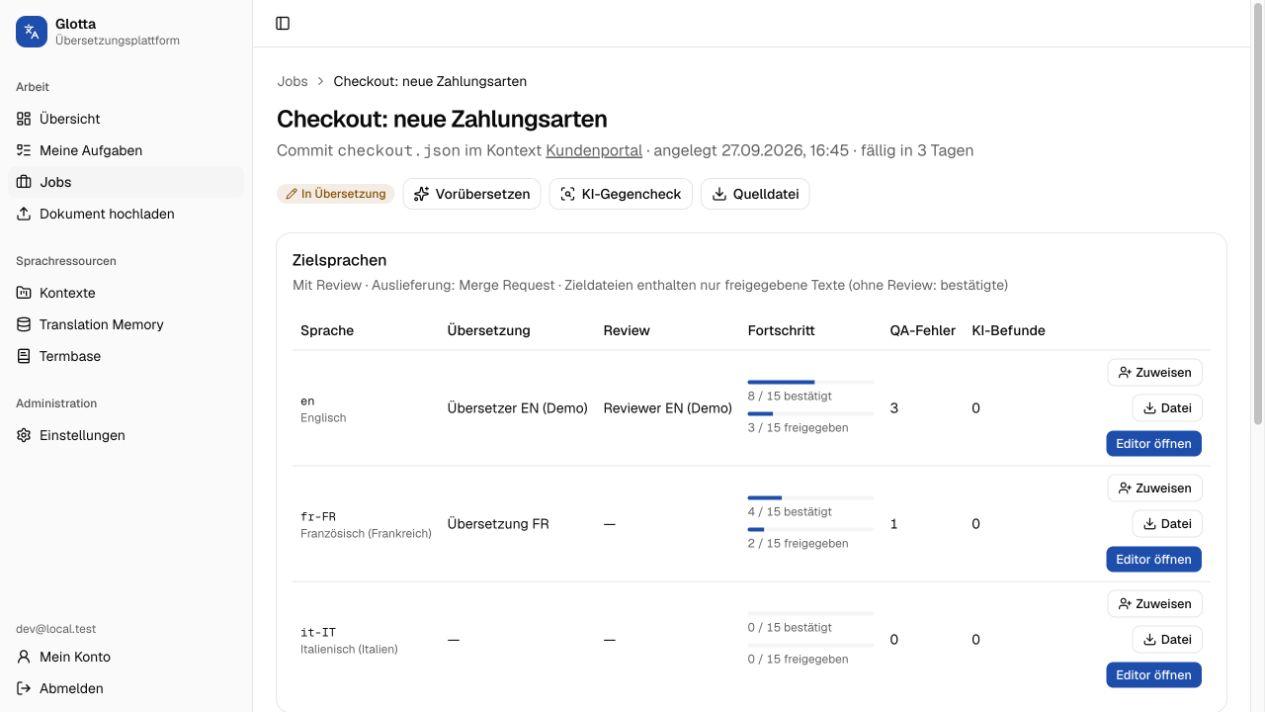
Task: Open Translation Memory in the sidebar
Action: (126, 324)
